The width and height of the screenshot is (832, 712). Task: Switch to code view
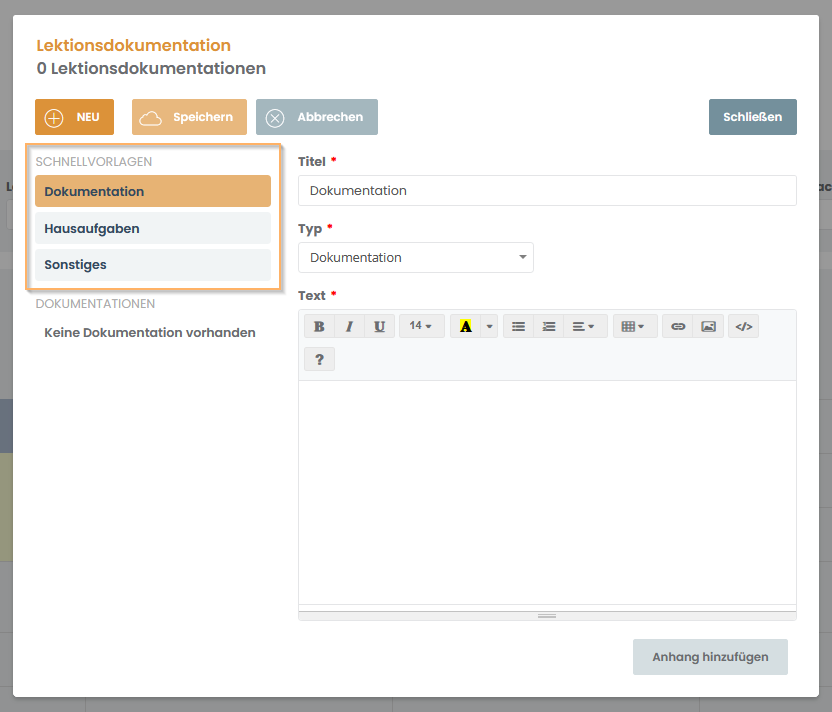click(744, 326)
